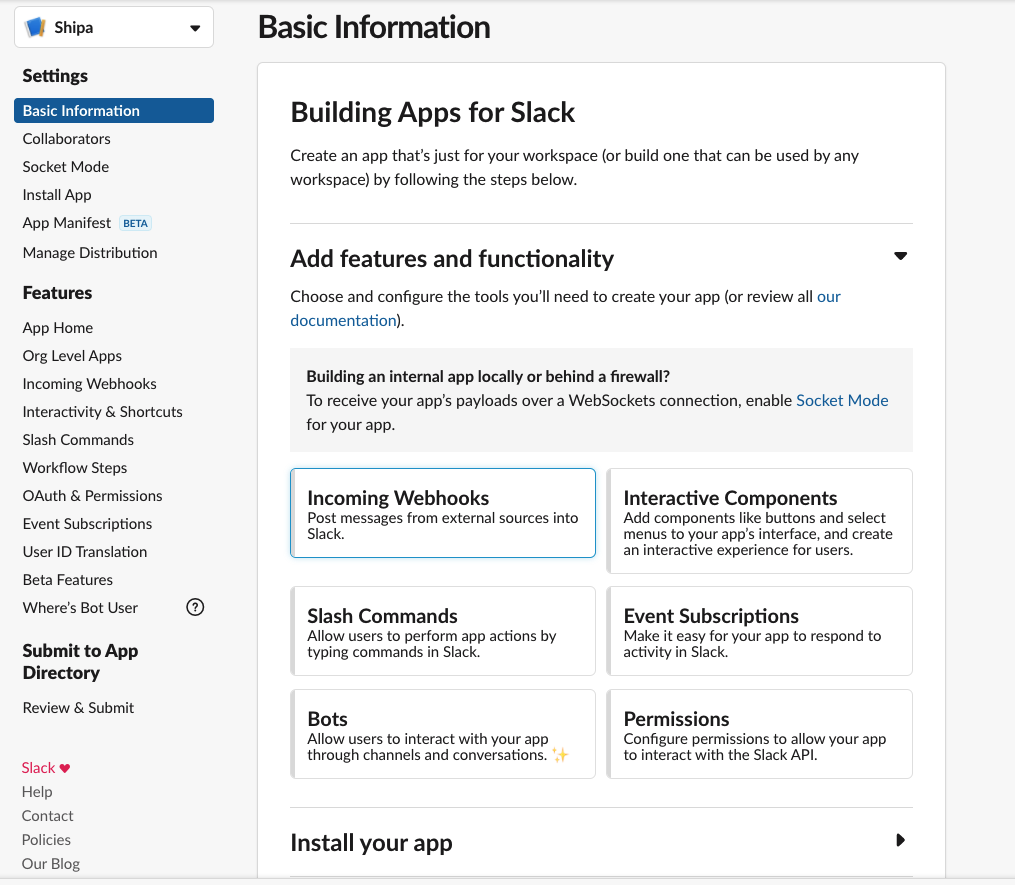The width and height of the screenshot is (1015, 885).
Task: Click 'Building an internal app locally' notice text
Action: pos(488,376)
